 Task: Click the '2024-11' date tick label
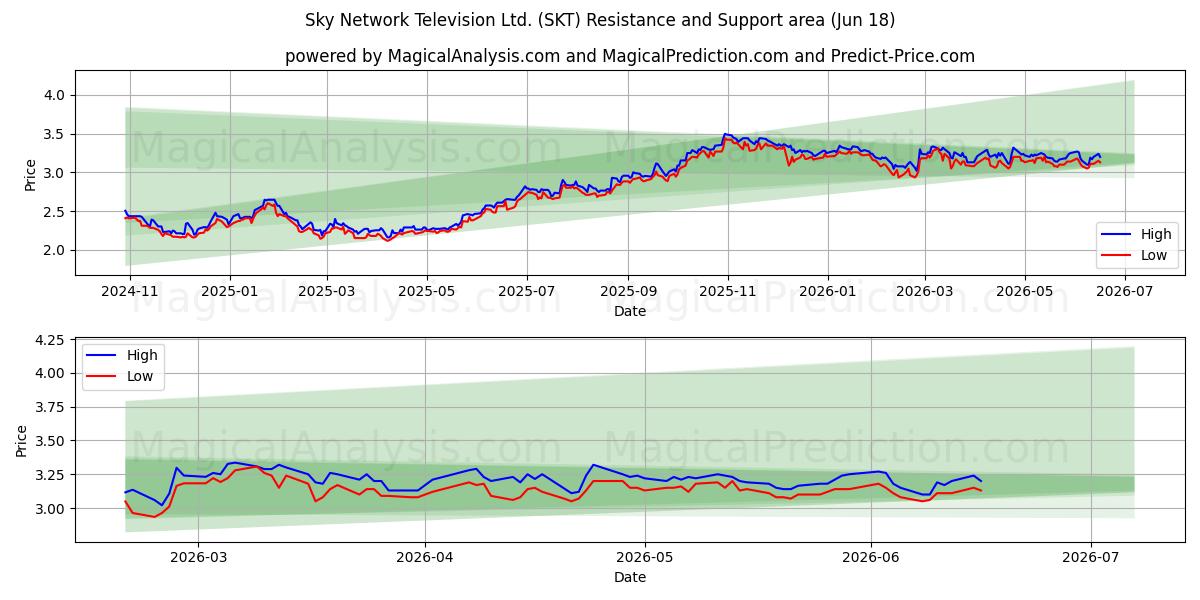(x=130, y=291)
